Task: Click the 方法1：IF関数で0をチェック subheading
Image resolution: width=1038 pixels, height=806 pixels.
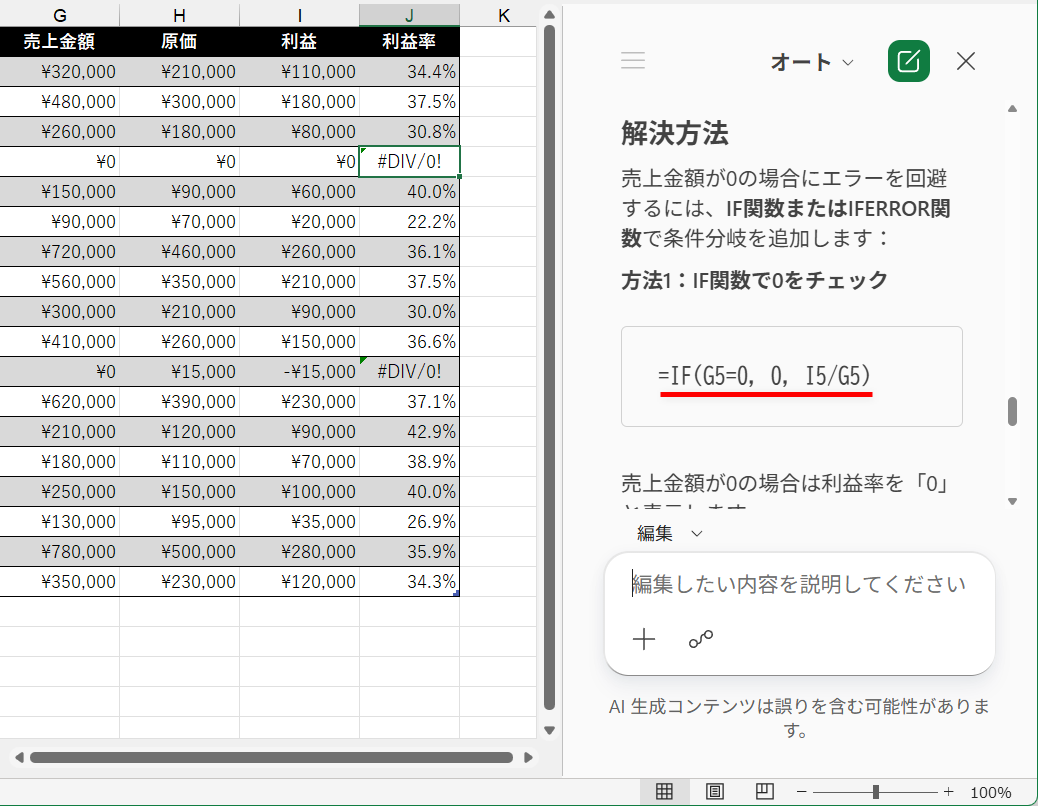Action: tap(754, 281)
